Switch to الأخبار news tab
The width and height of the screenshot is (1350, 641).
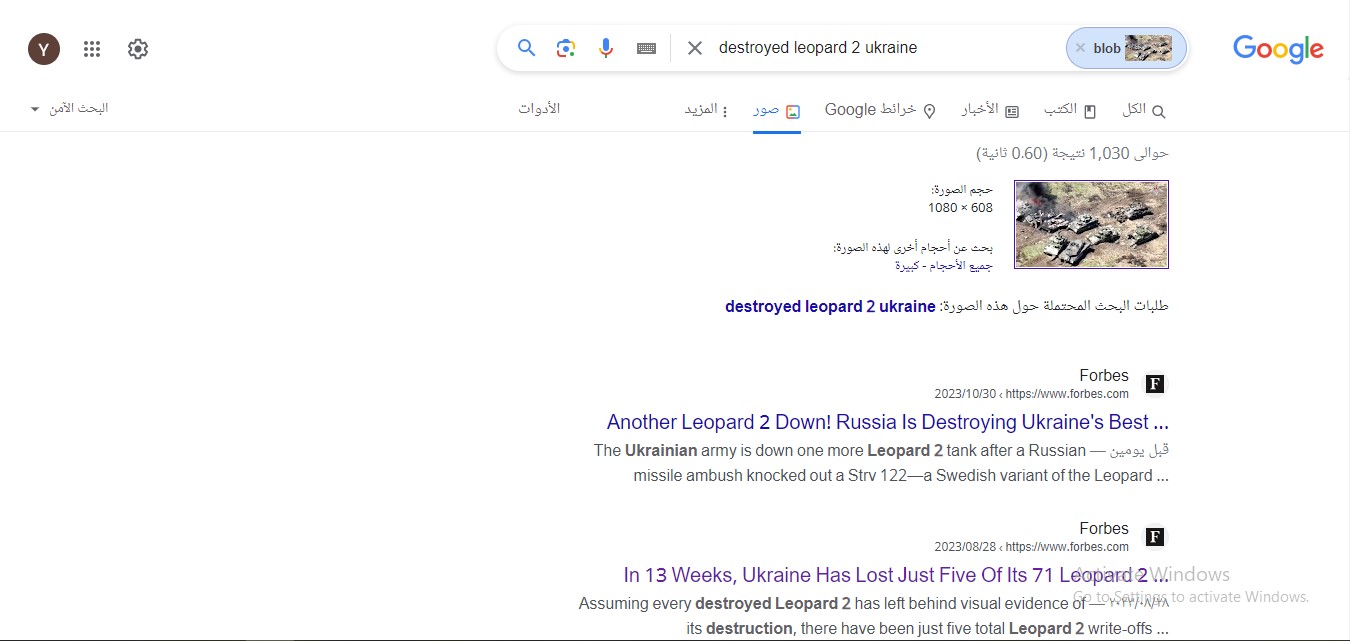pyautogui.click(x=990, y=110)
